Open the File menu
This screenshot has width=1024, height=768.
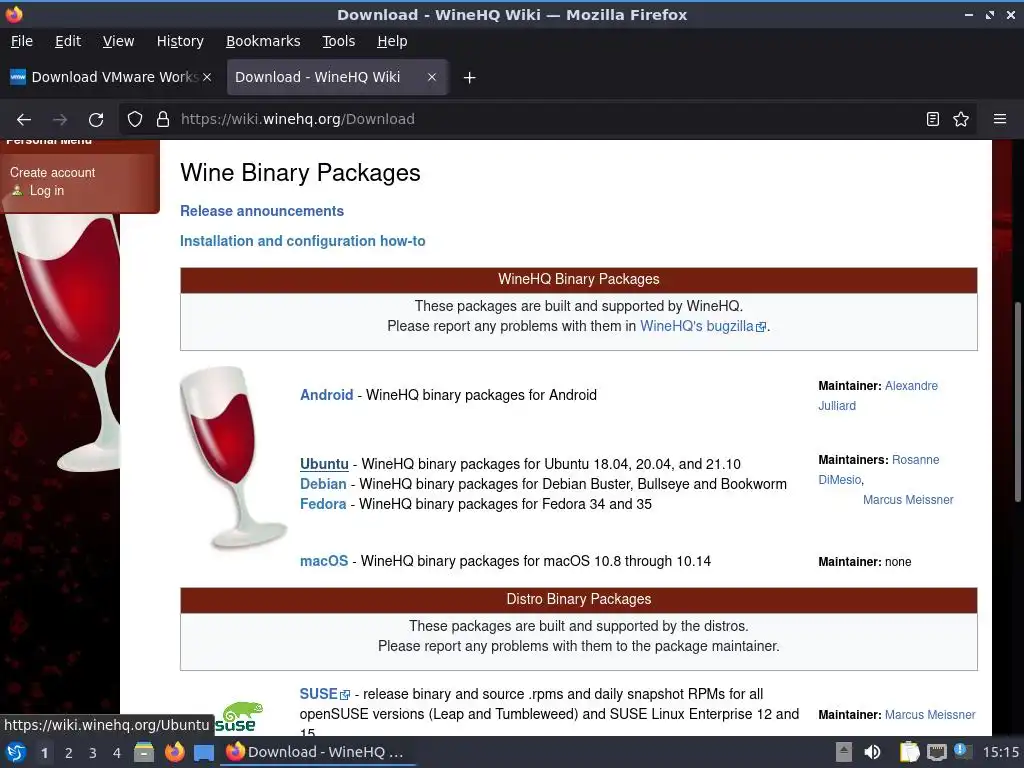22,41
